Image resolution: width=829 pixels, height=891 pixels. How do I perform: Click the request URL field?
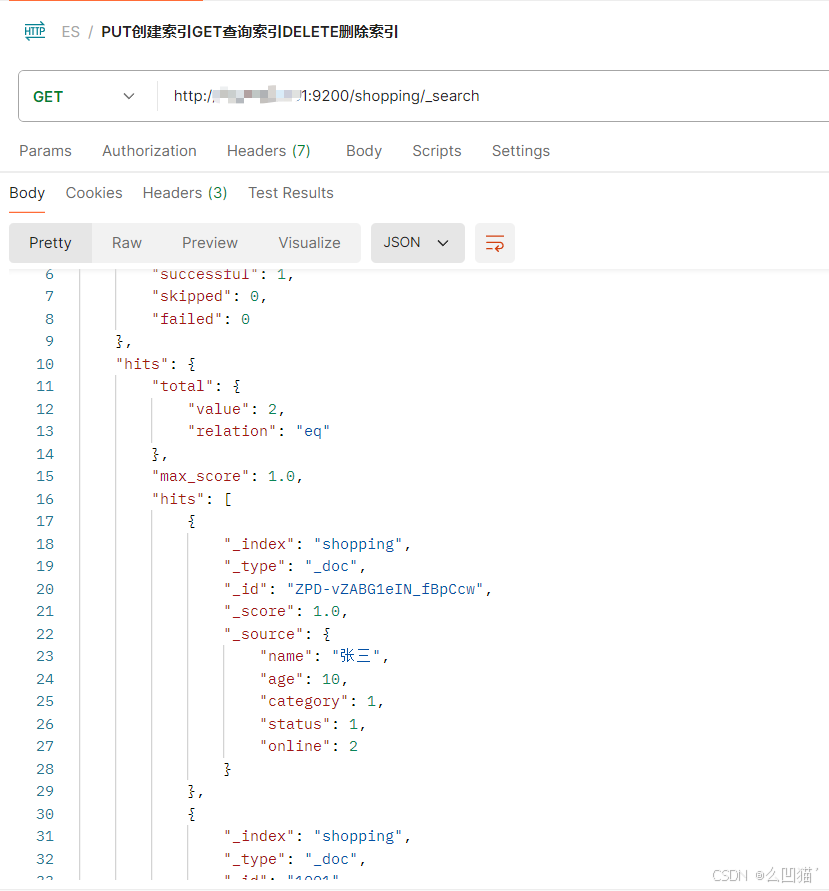coord(490,96)
